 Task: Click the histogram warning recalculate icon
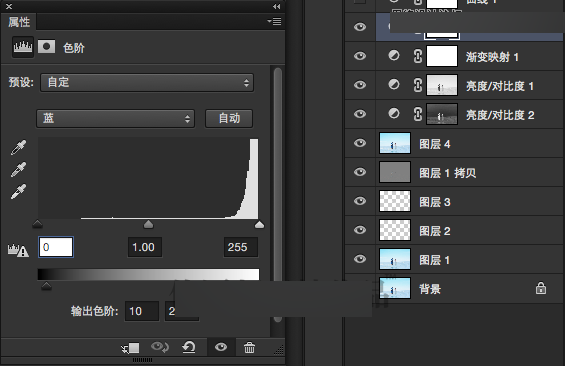(x=18, y=250)
